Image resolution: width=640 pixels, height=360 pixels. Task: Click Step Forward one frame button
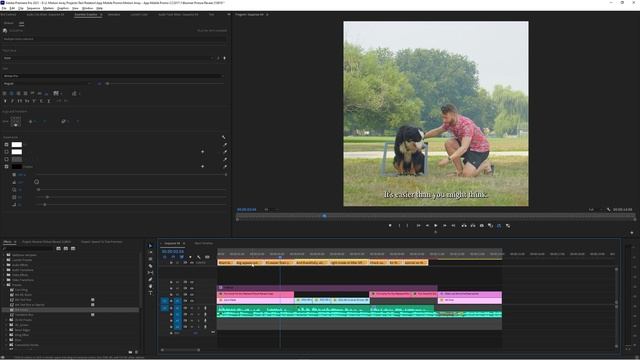tap(444, 225)
